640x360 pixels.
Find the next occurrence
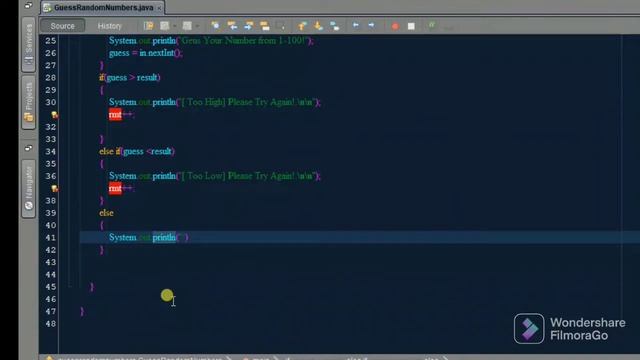point(249,26)
